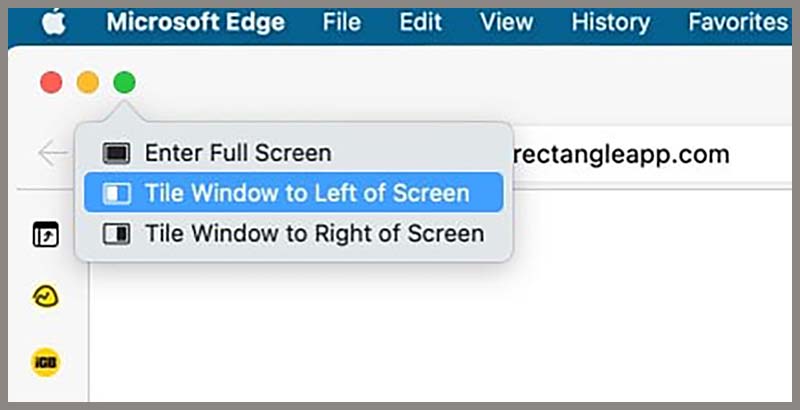Choose Enter Full Screen
This screenshot has width=800, height=410.
[237, 154]
